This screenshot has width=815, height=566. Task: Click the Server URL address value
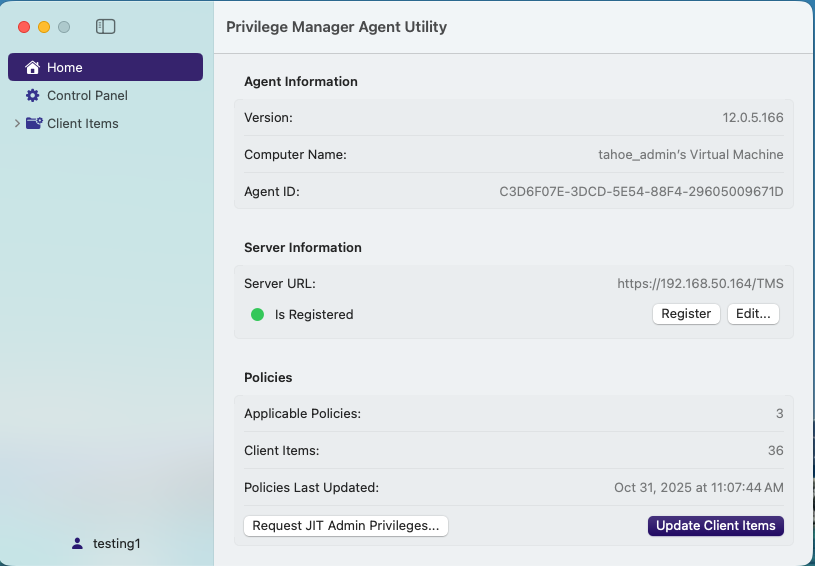tap(700, 283)
